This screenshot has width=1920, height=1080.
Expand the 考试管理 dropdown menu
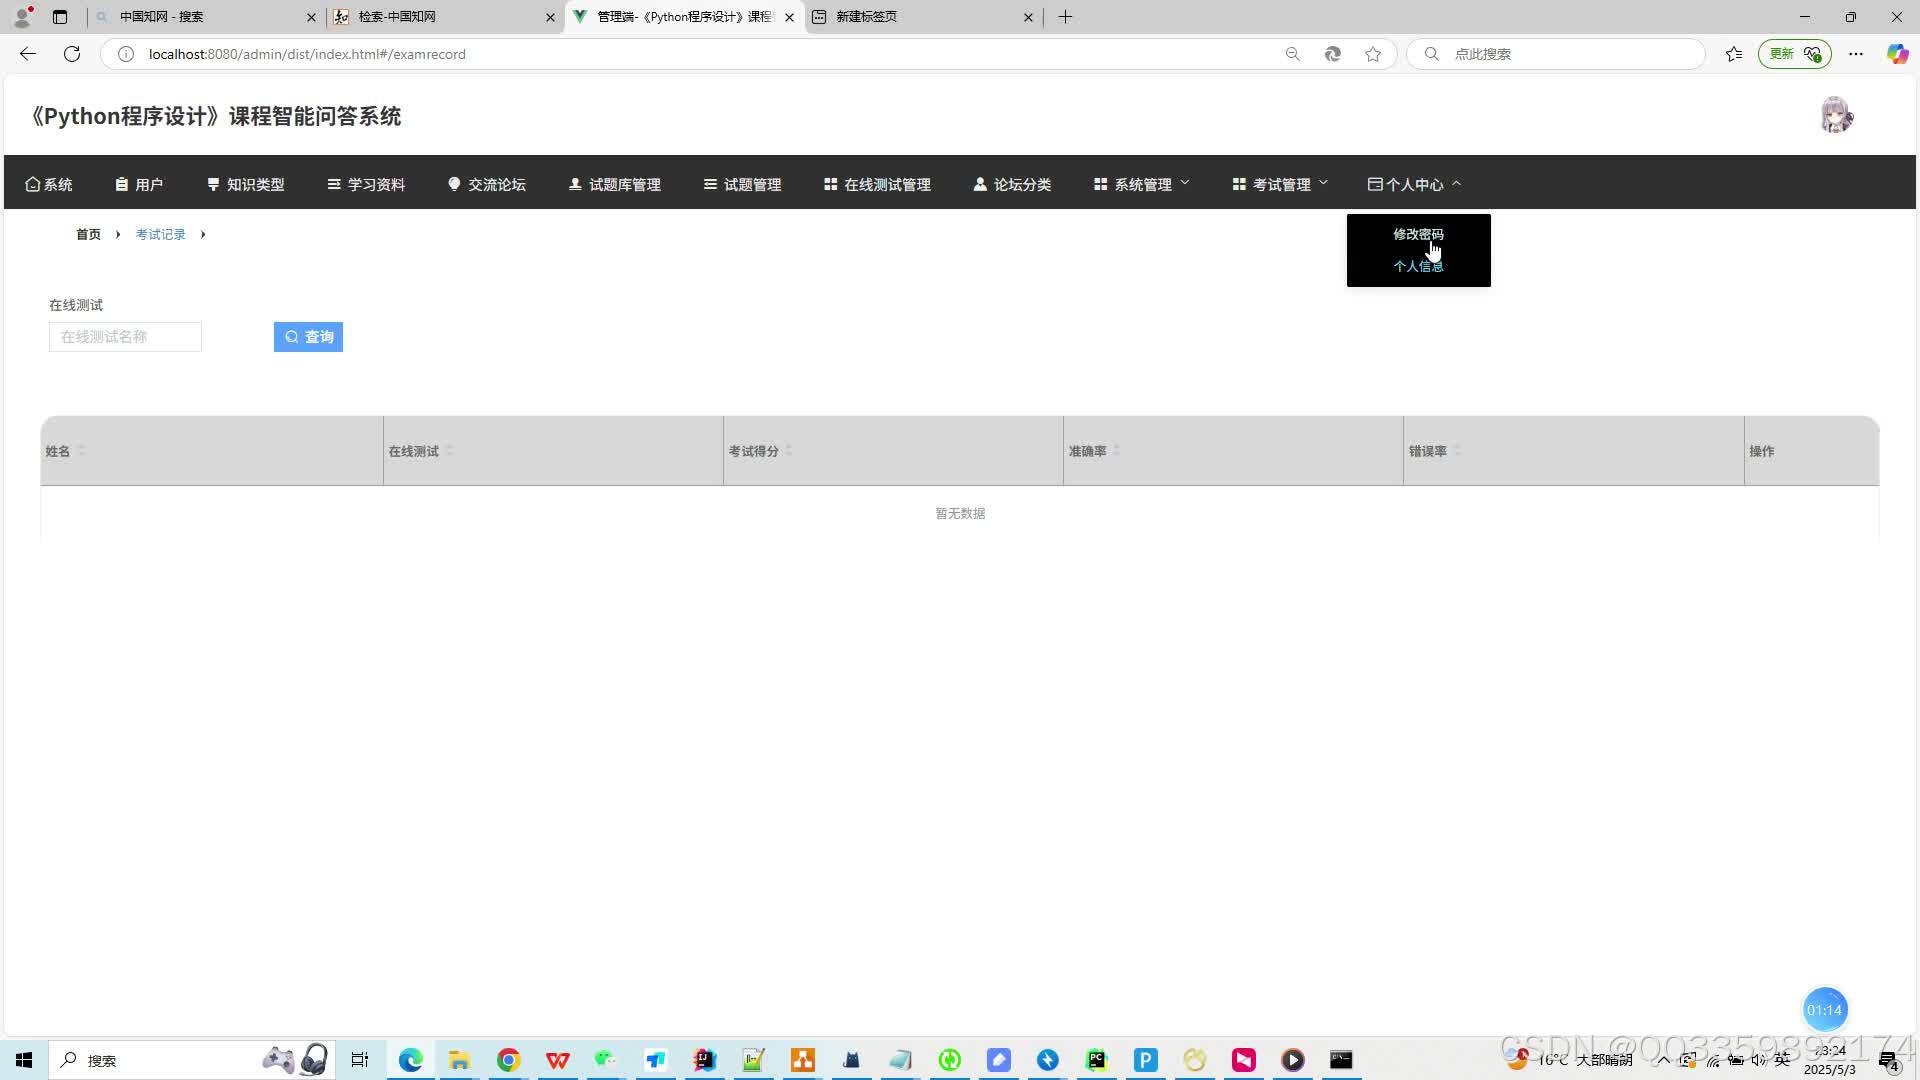pos(1280,184)
